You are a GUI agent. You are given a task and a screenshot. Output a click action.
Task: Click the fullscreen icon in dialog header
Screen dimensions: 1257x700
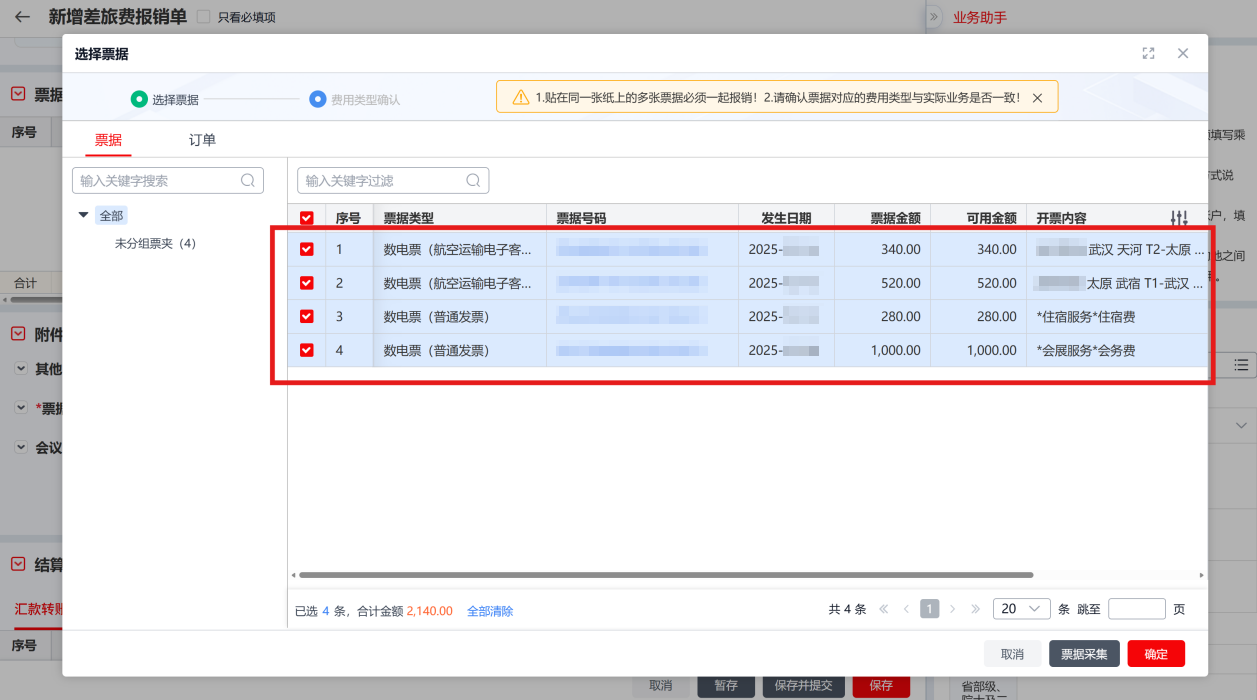coord(1148,54)
